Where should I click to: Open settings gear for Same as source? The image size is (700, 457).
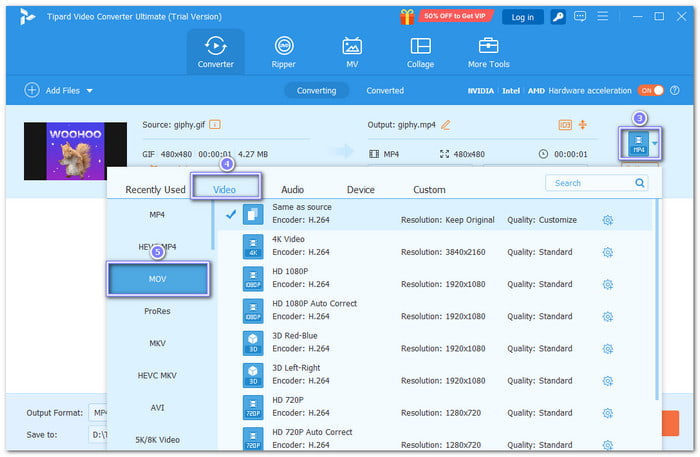(x=608, y=220)
